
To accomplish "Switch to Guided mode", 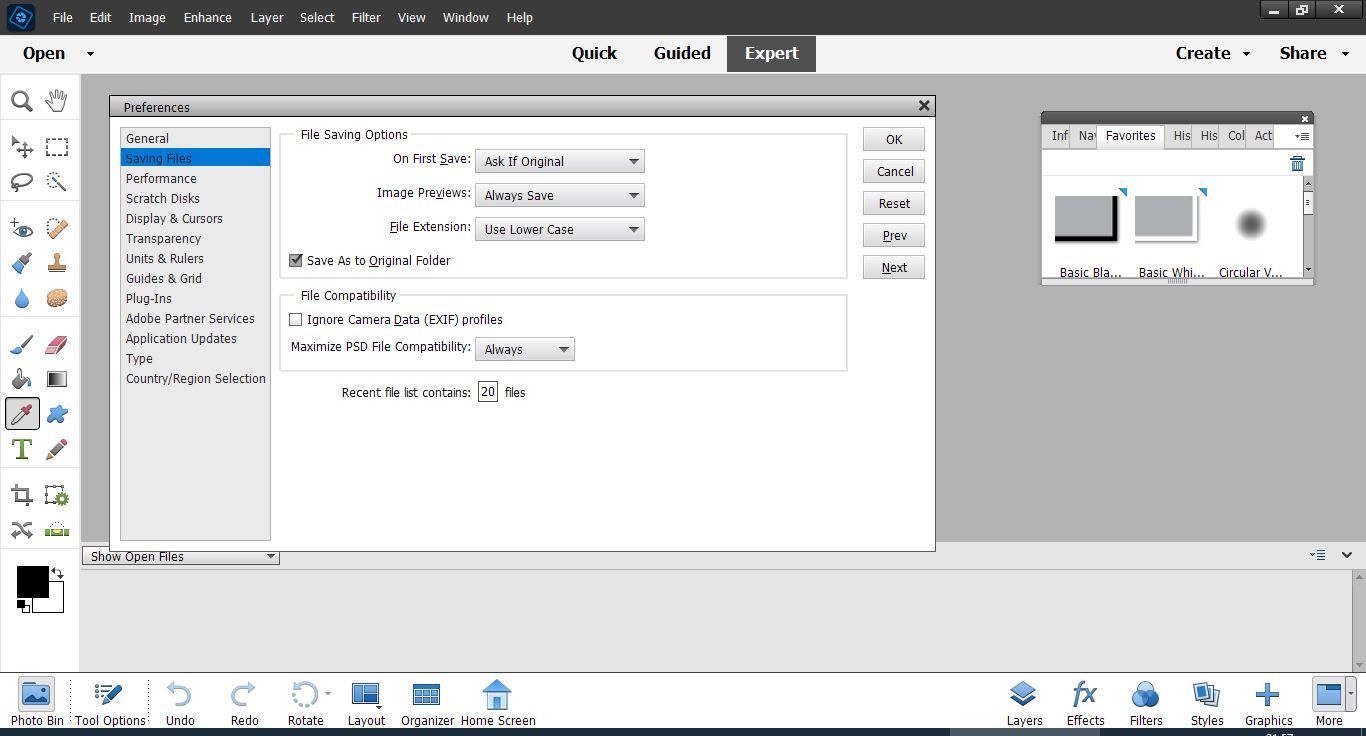I will coord(682,54).
